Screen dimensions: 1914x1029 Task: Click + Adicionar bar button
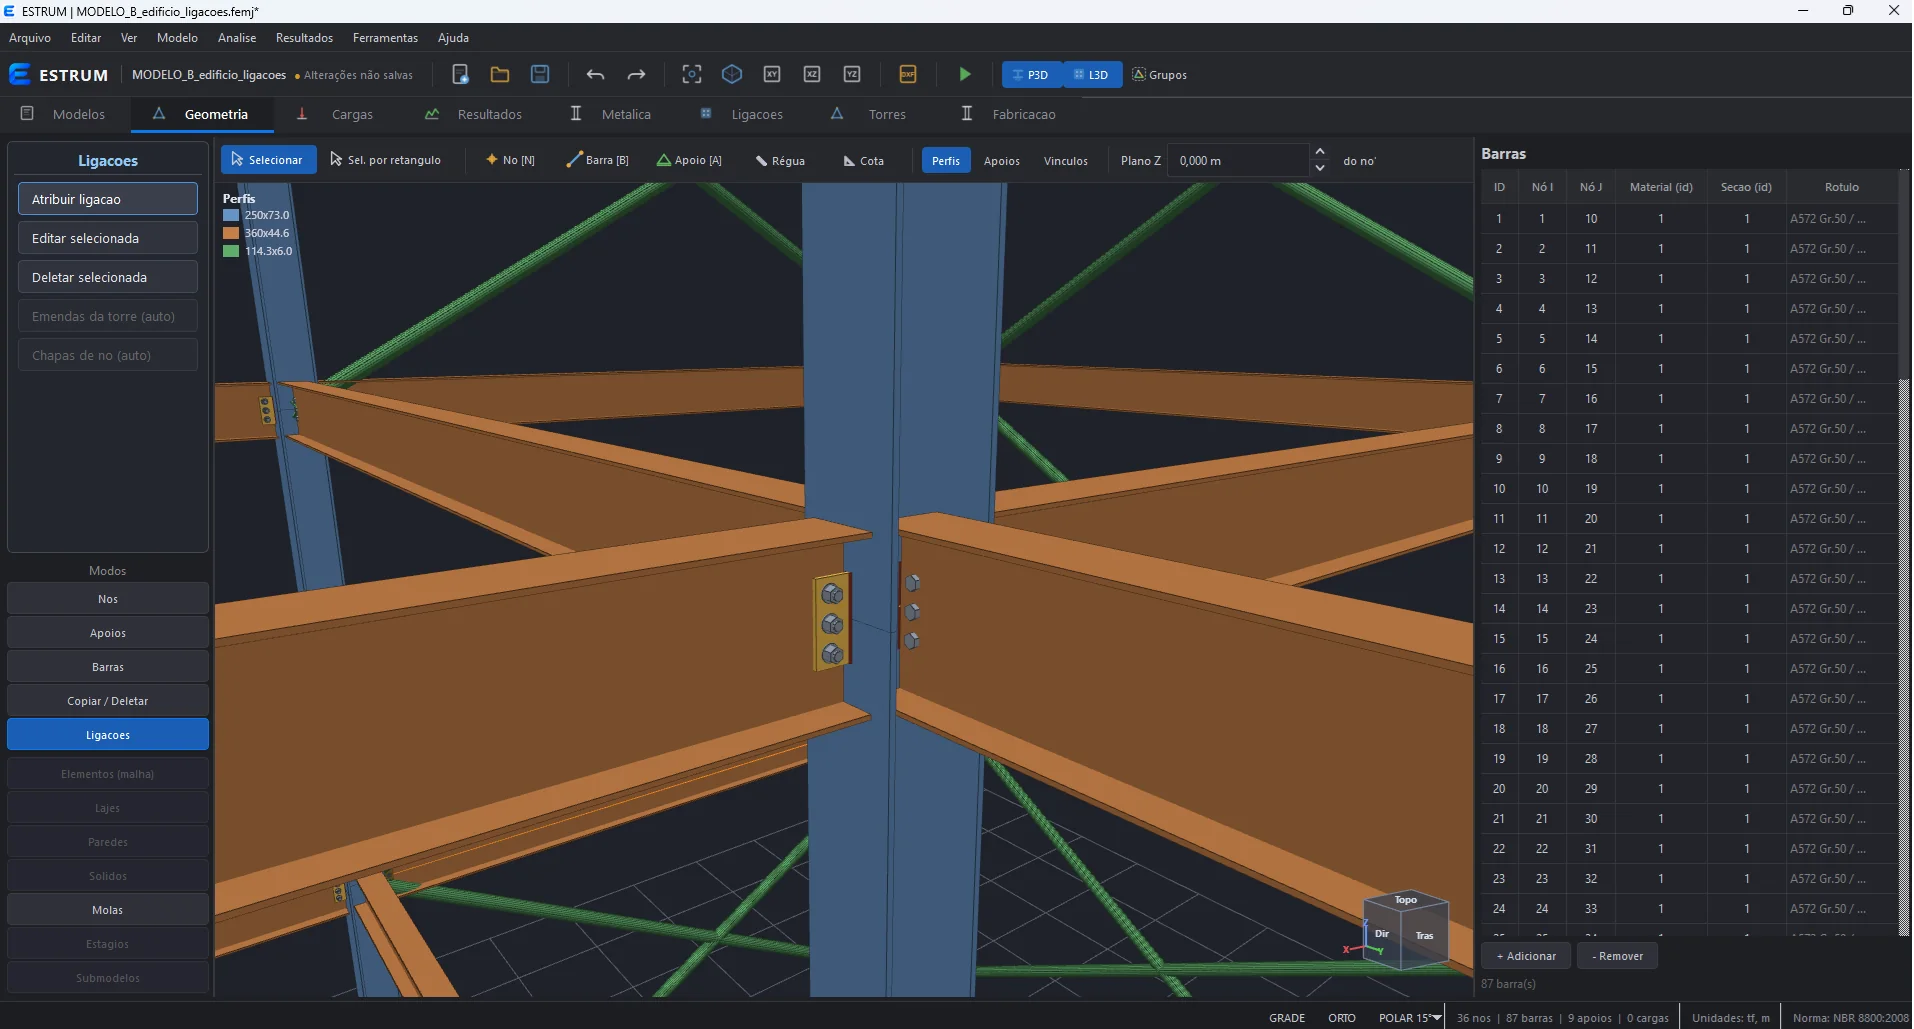(1526, 956)
